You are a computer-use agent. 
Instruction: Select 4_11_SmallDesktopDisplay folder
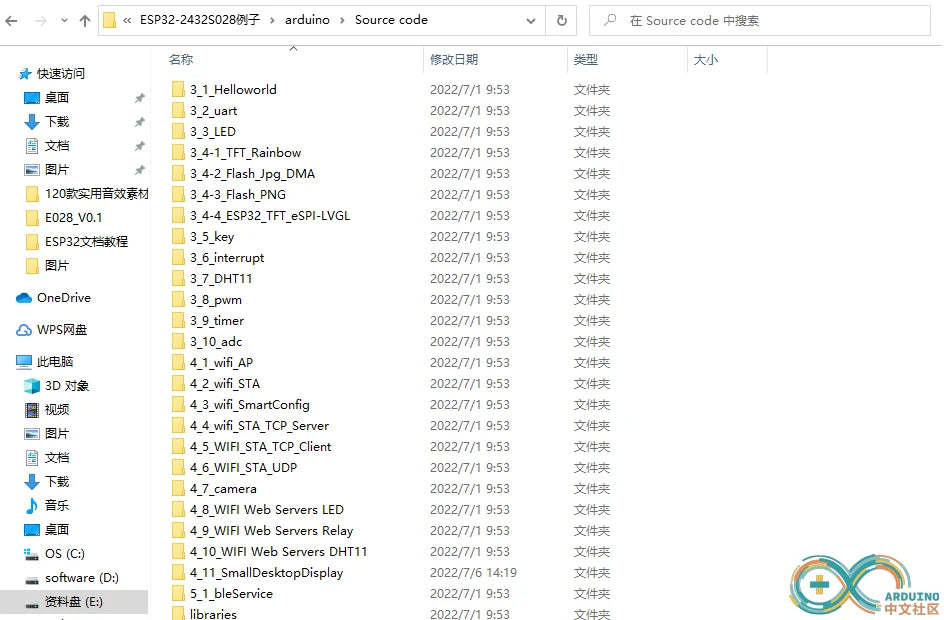(x=266, y=573)
